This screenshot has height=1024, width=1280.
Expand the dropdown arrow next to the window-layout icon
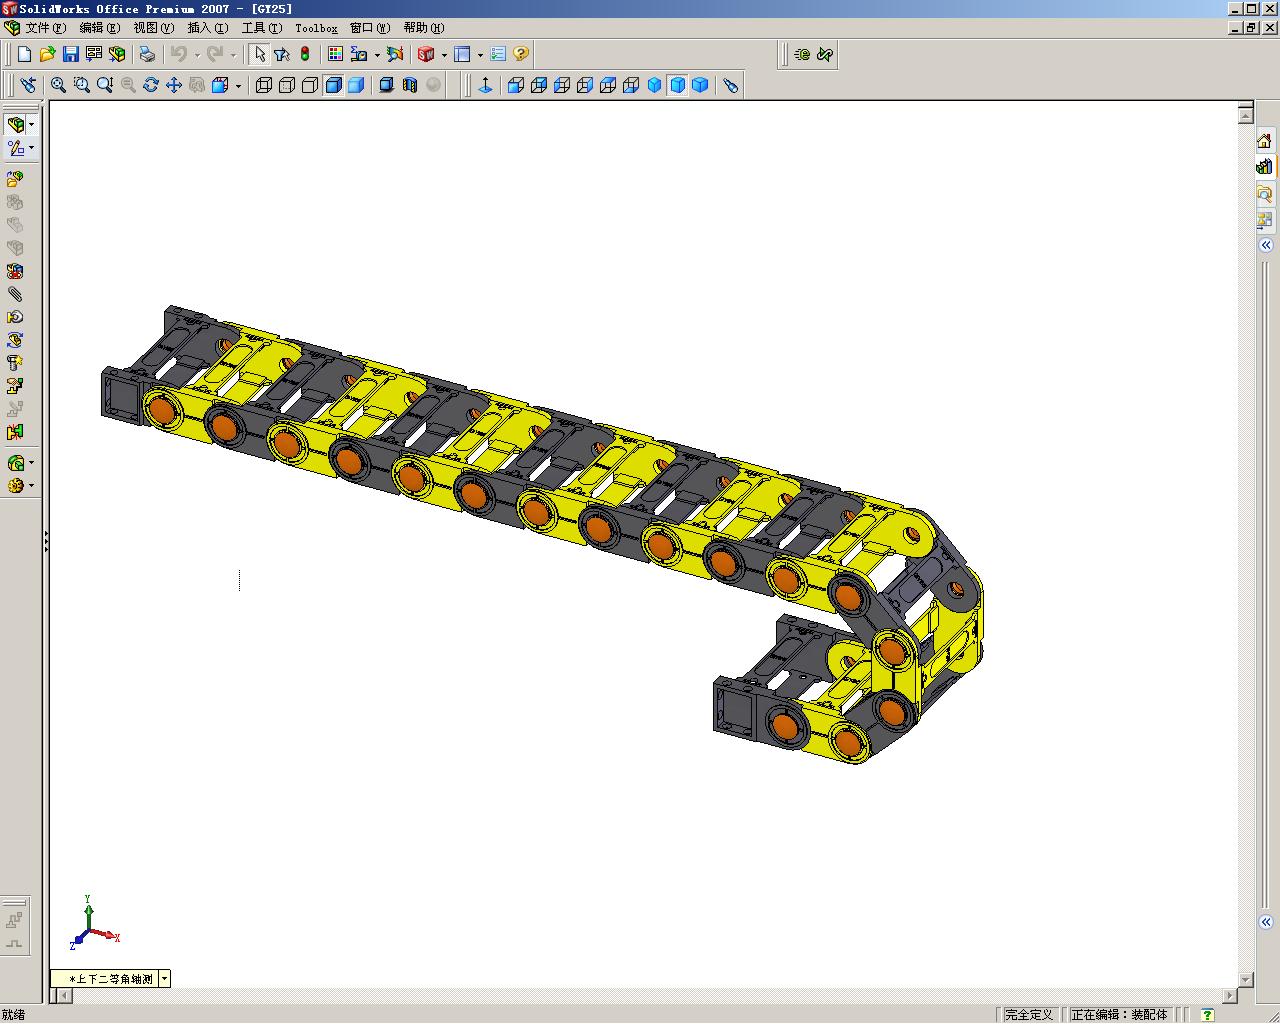coord(479,54)
